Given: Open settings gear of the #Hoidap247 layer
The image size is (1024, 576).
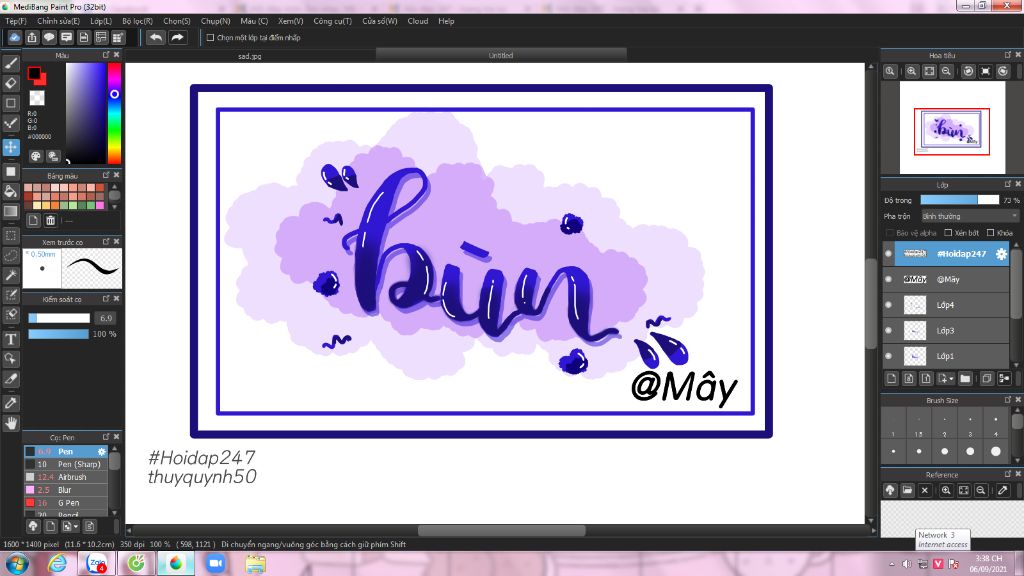Looking at the screenshot, I should [1001, 254].
